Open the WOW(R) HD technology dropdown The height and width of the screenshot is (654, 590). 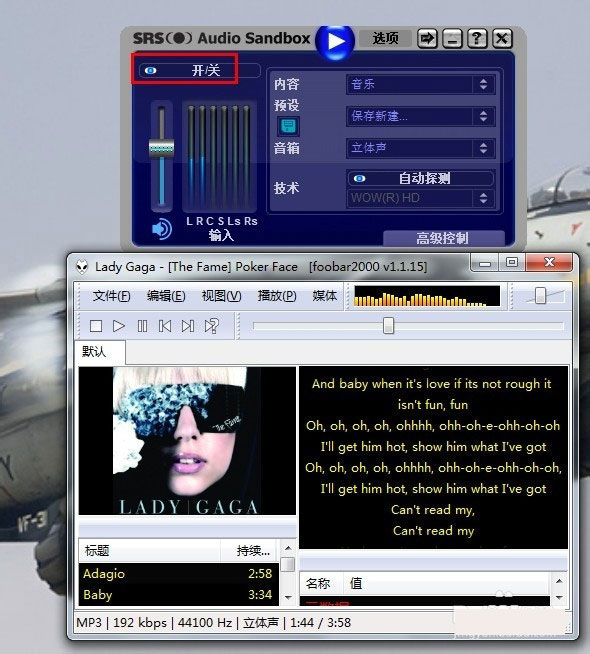tap(421, 198)
